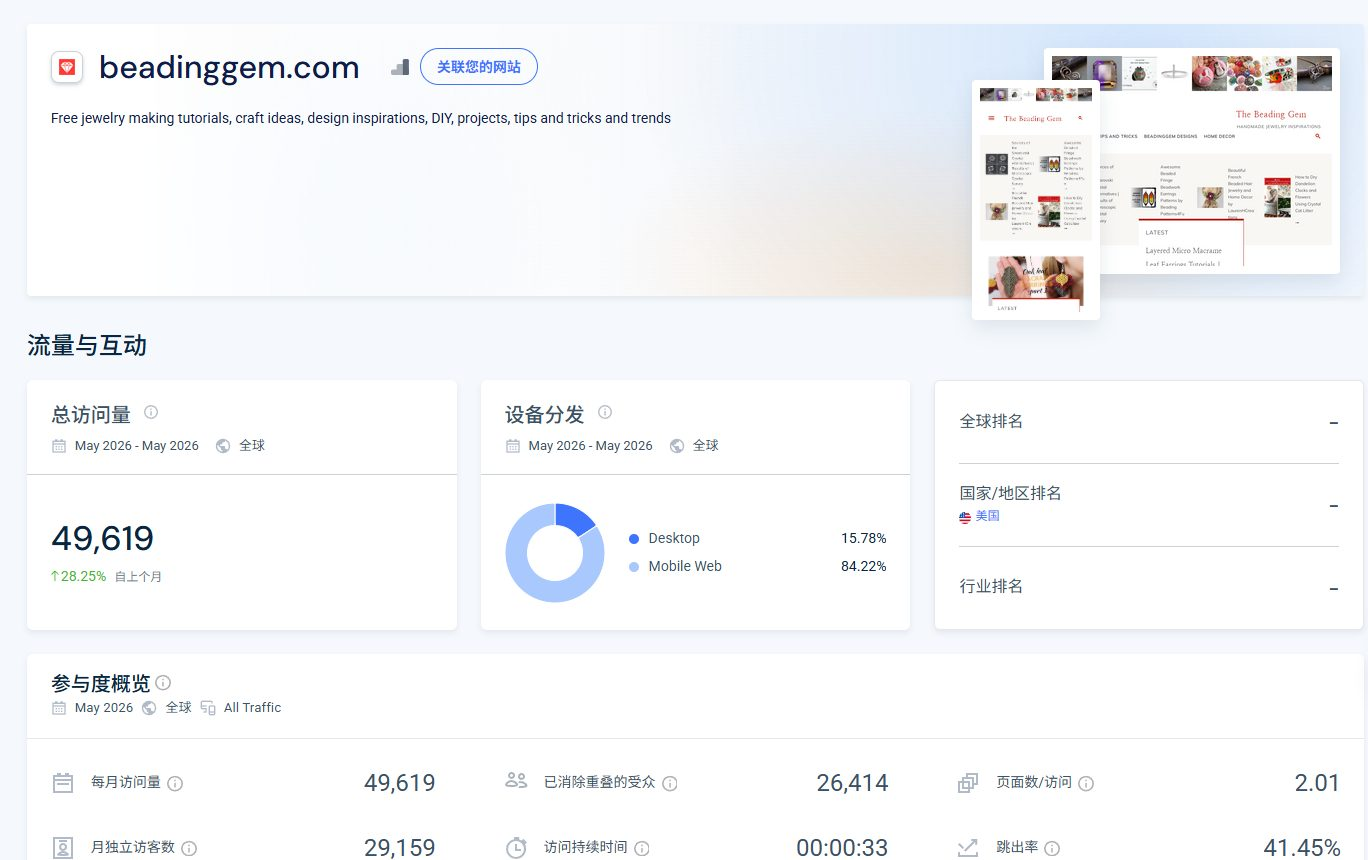This screenshot has height=860, width=1368.
Task: Click the globe icon under 参与度概览
Action: pos(150,708)
